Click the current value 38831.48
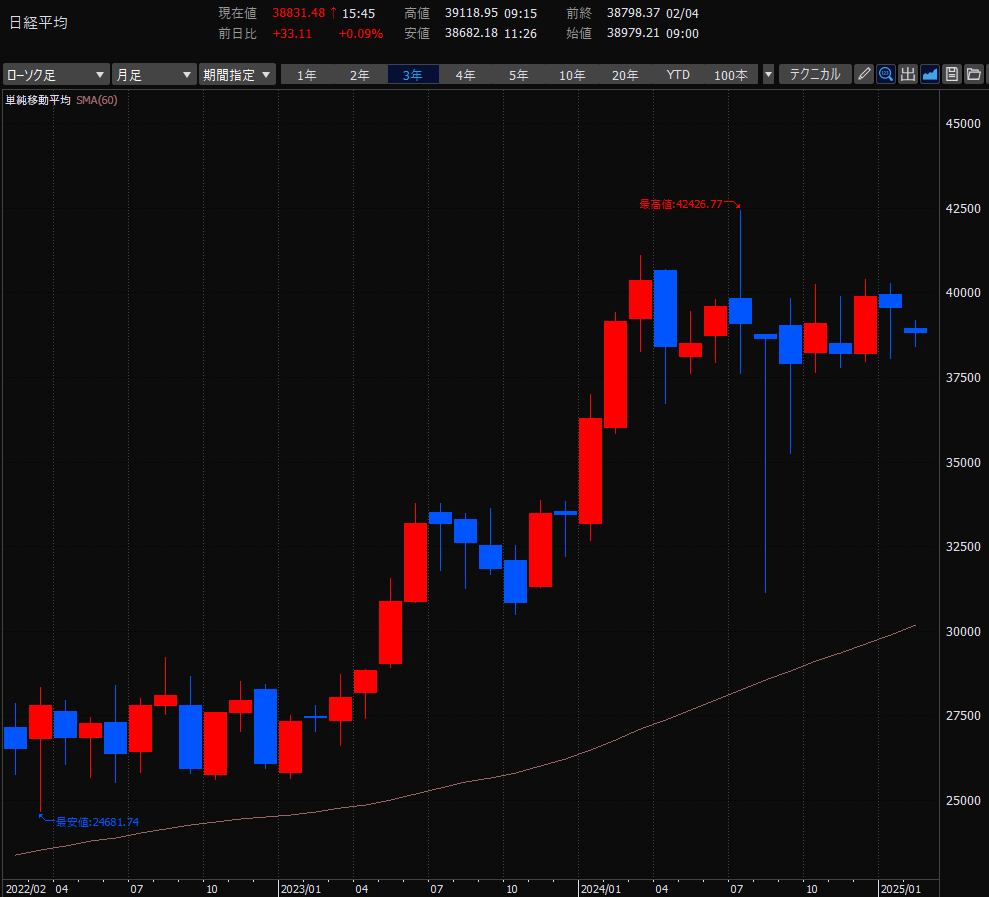The width and height of the screenshot is (989, 897). coord(298,13)
